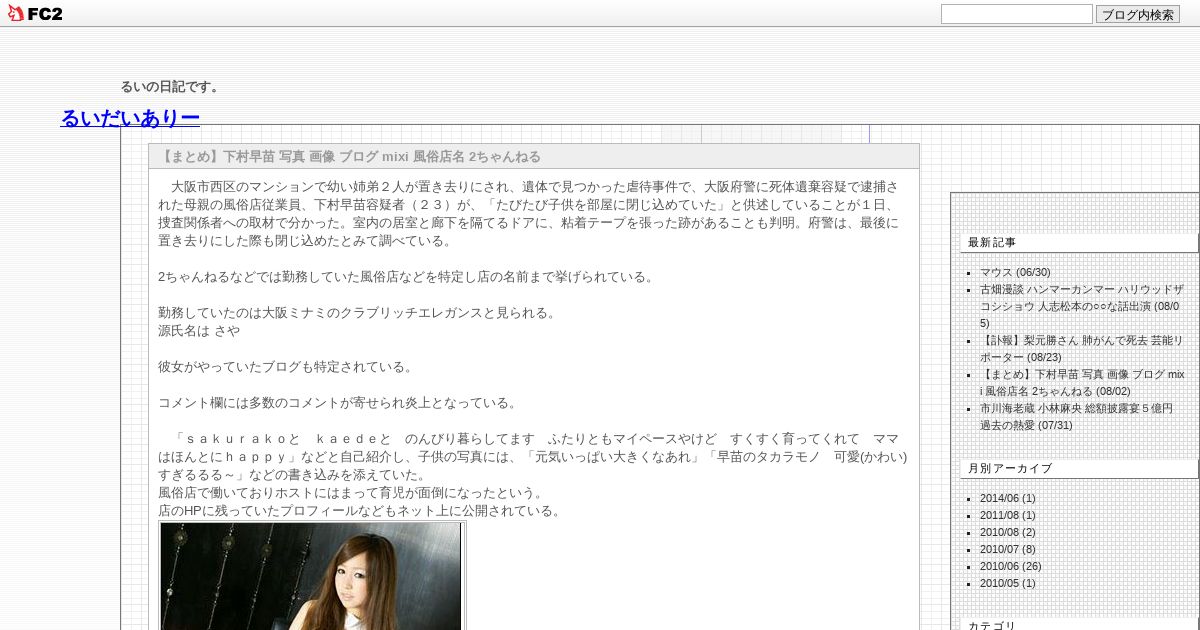Click the line 彼女がやっていたブログも特定されている。
This screenshot has height=630, width=1200.
tap(286, 366)
